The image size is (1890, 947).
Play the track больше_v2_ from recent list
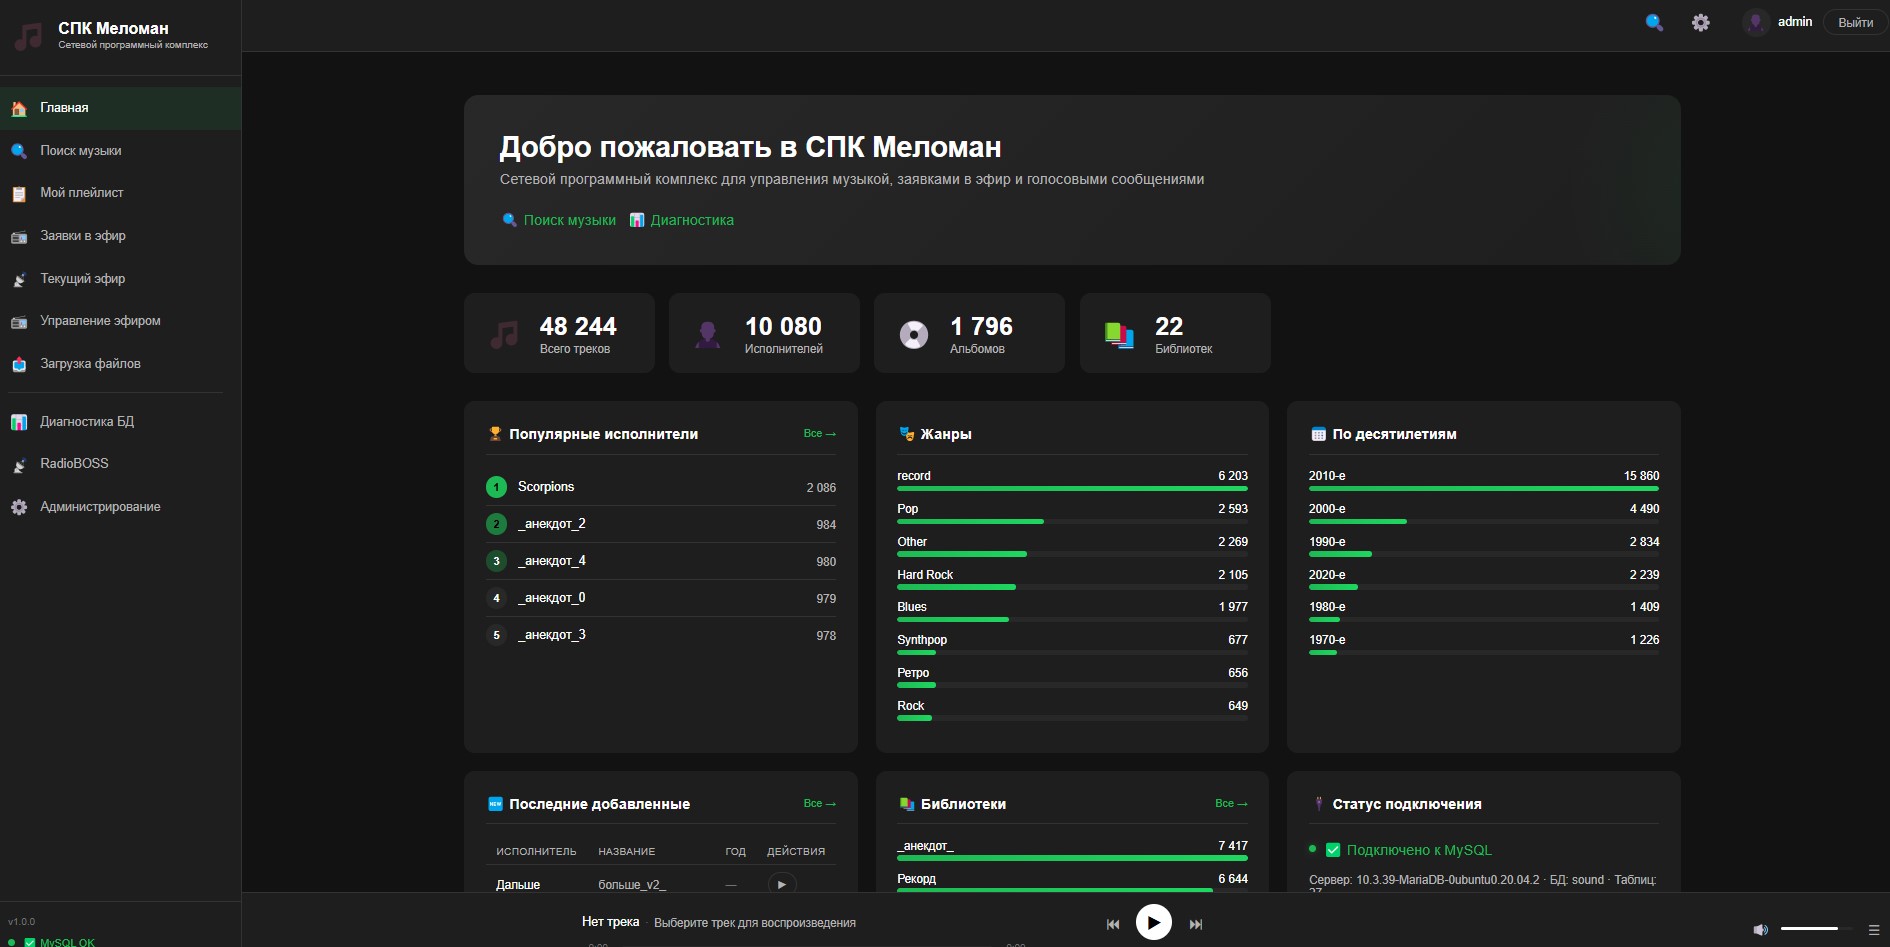782,884
